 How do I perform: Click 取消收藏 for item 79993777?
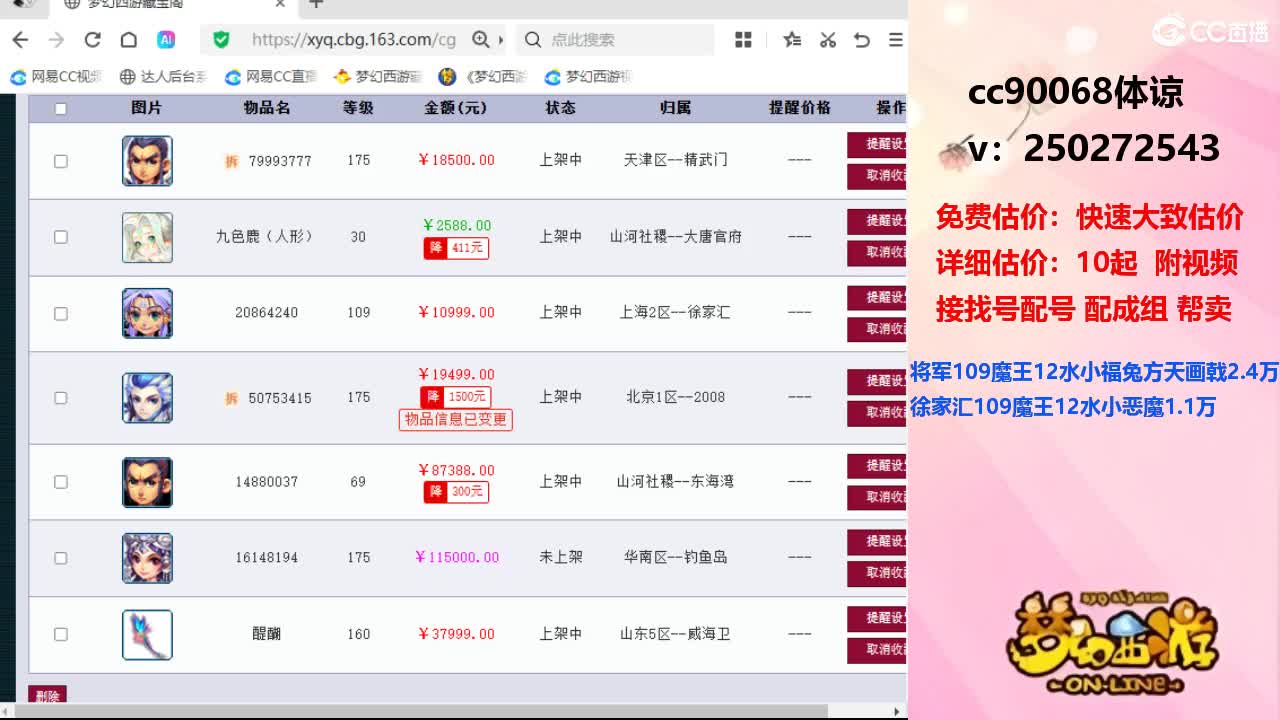tap(877, 176)
